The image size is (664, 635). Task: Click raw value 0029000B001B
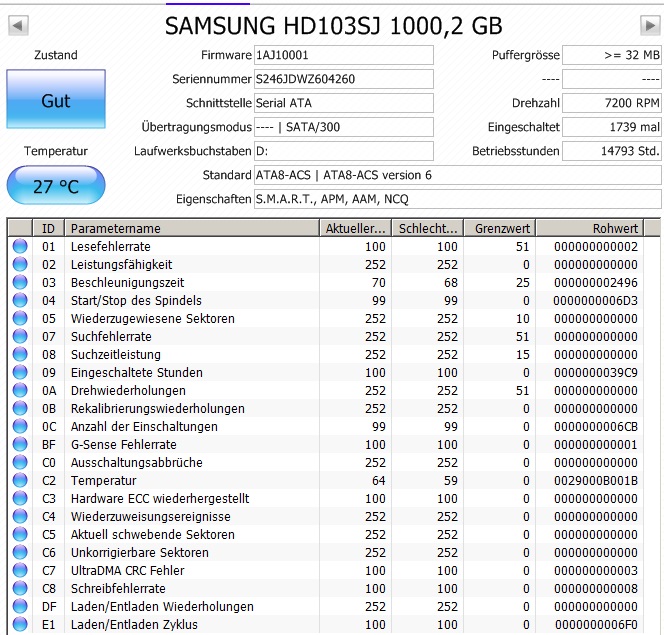click(x=595, y=480)
